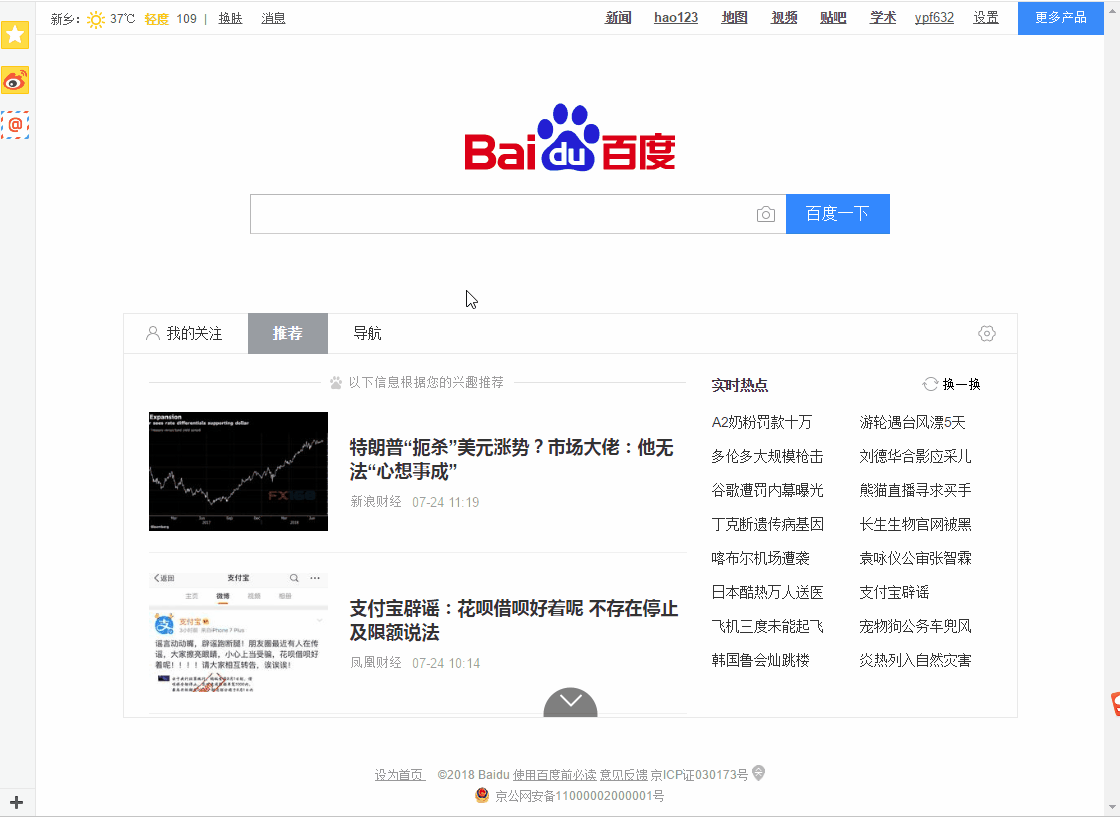Open hot topic 飞机三度未能起飞
Image resolution: width=1120 pixels, height=817 pixels.
767,626
